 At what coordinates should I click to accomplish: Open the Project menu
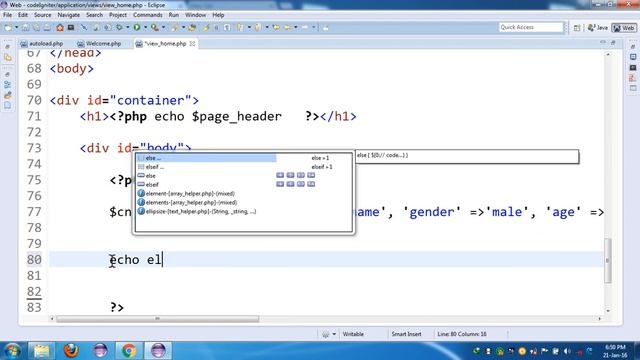[118, 15]
